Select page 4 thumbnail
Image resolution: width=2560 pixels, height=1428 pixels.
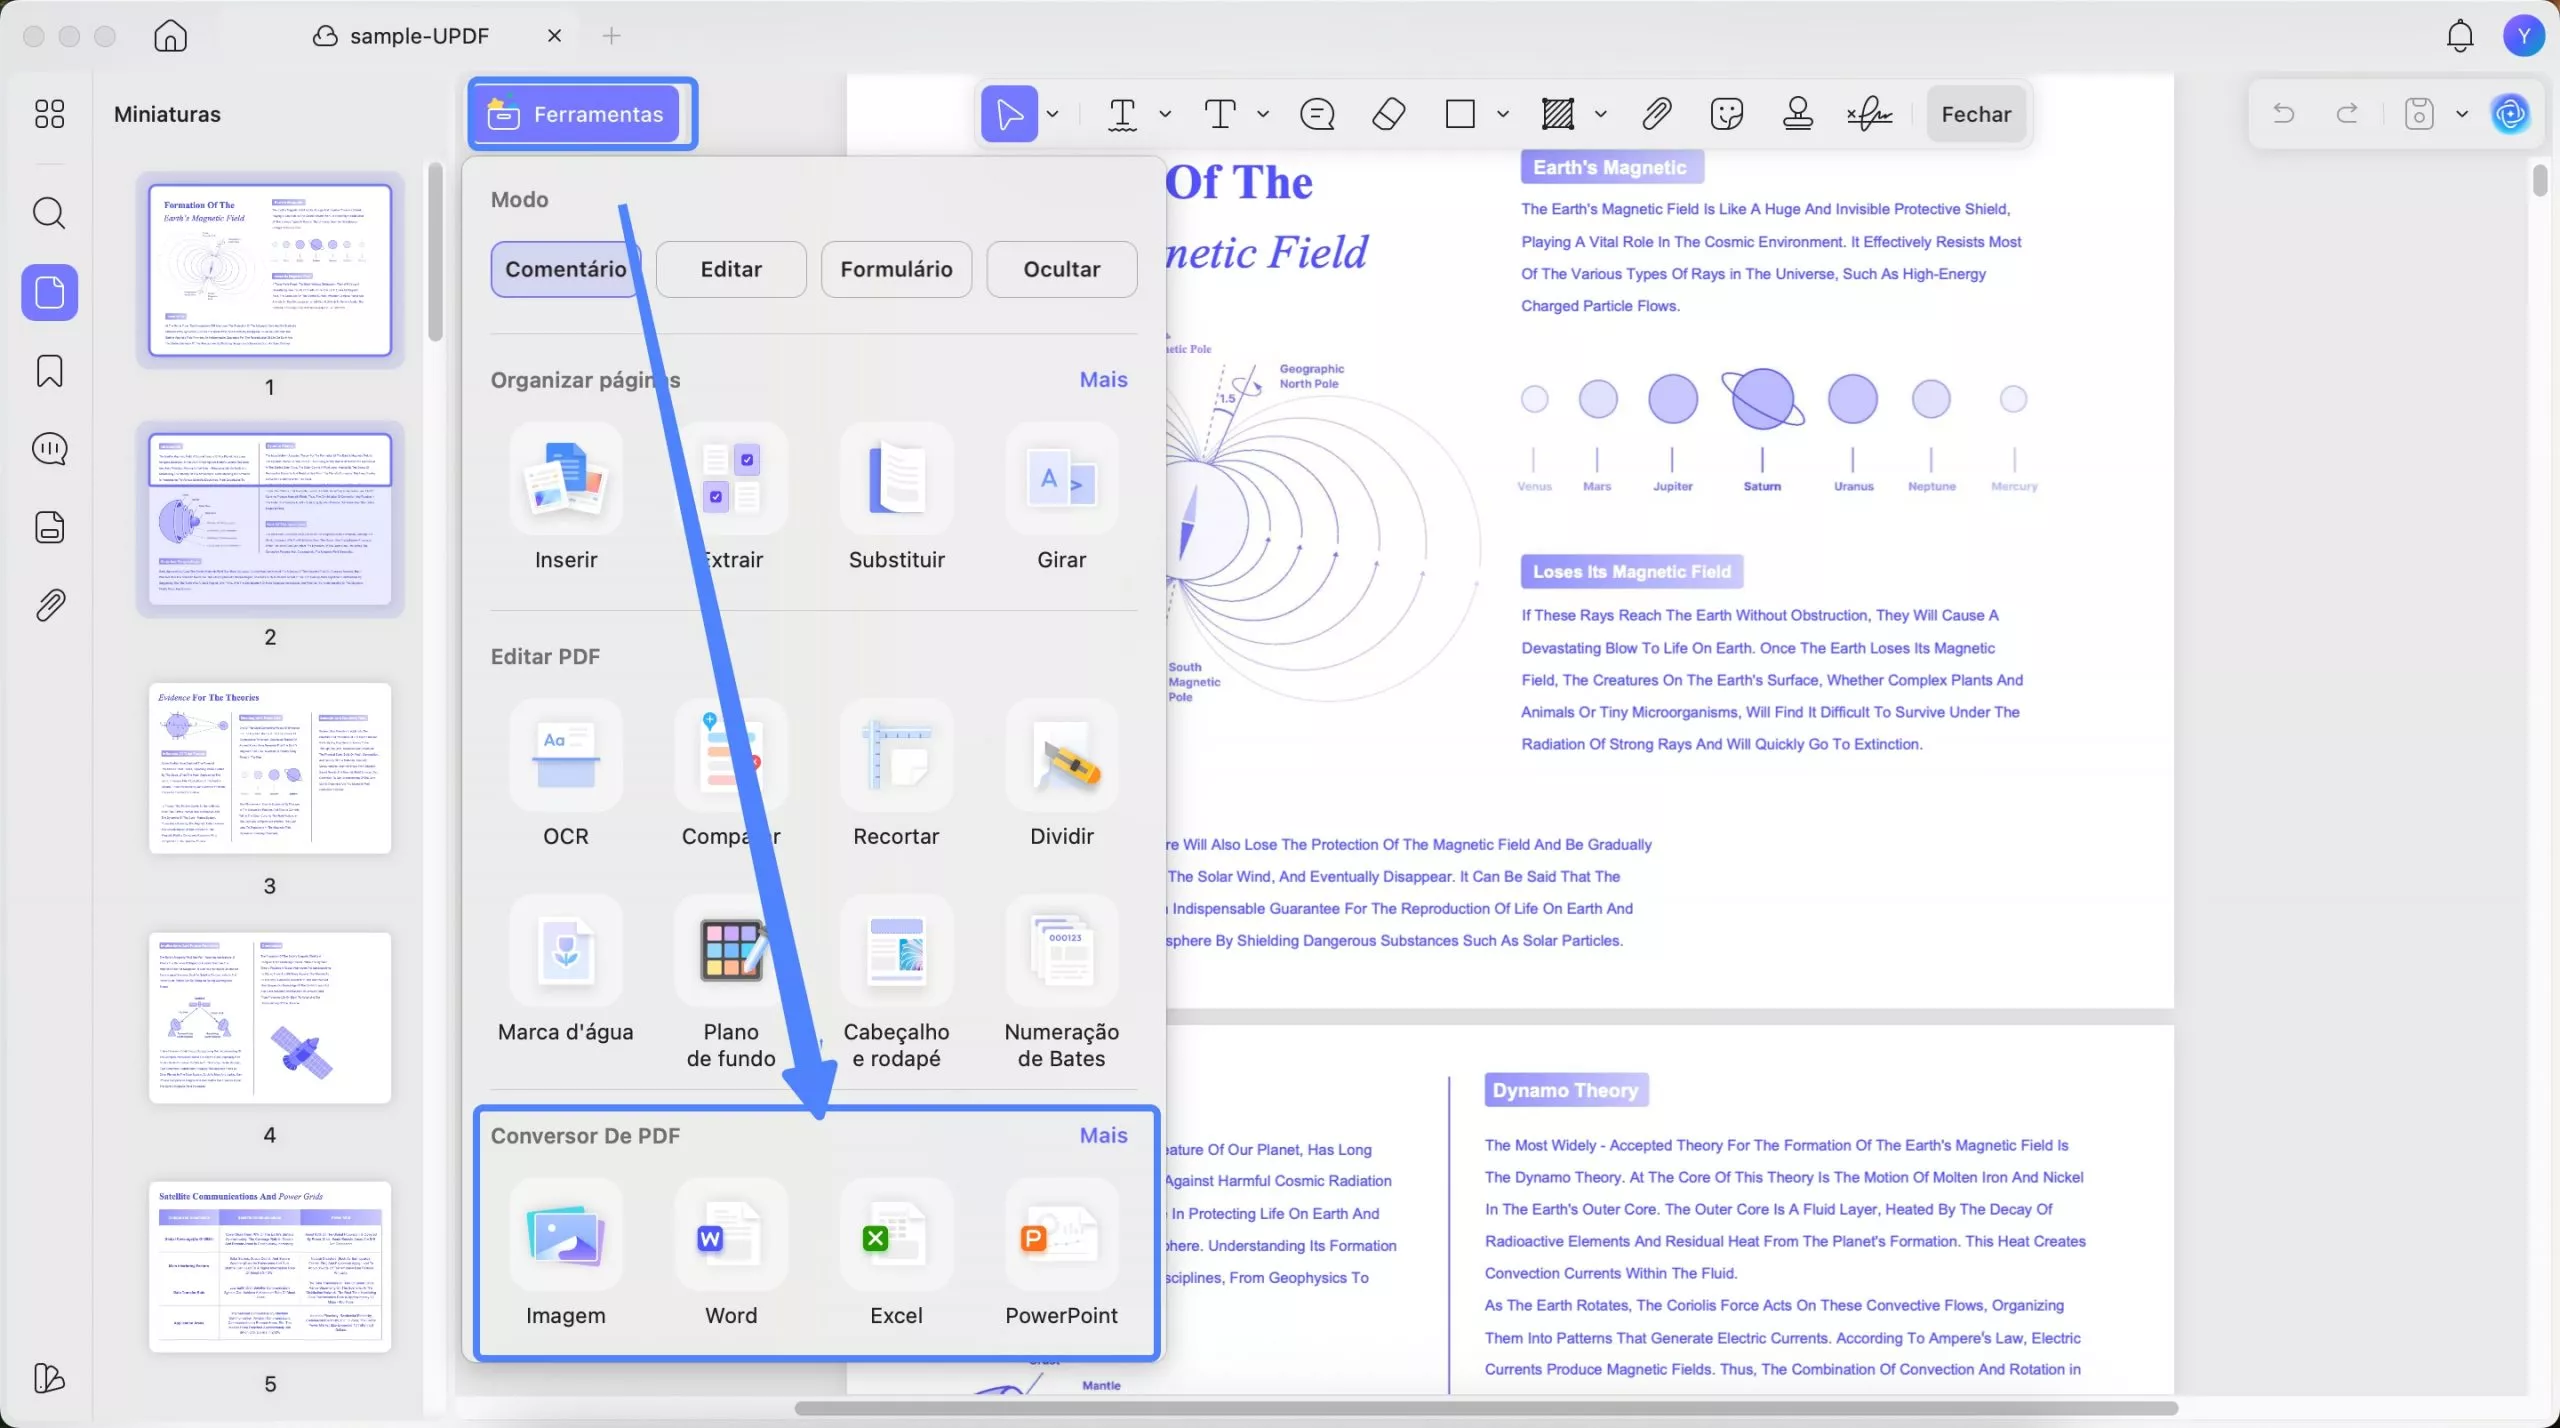270,1018
